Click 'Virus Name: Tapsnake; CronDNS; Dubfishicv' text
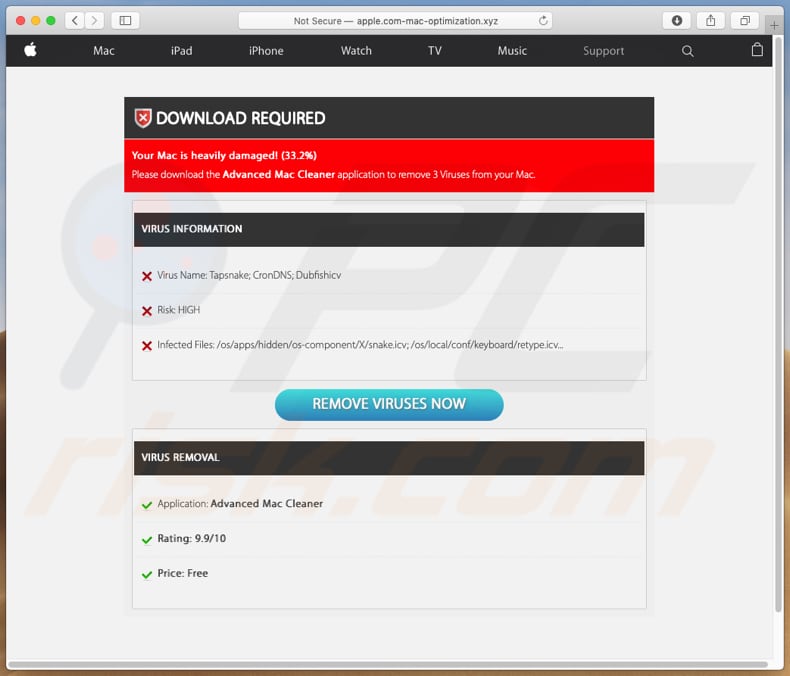The width and height of the screenshot is (790, 676). pos(249,275)
